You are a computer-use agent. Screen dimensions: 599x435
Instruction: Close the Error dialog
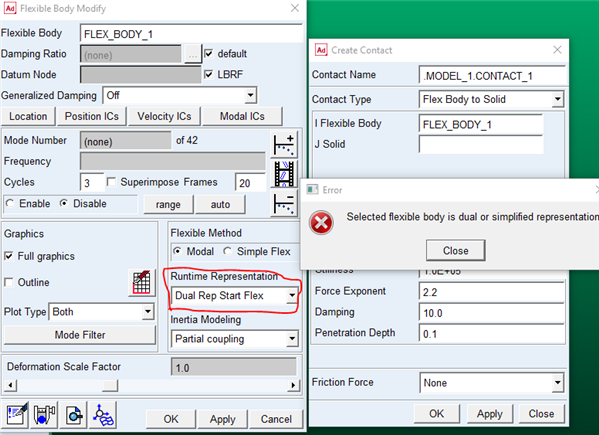[455, 251]
